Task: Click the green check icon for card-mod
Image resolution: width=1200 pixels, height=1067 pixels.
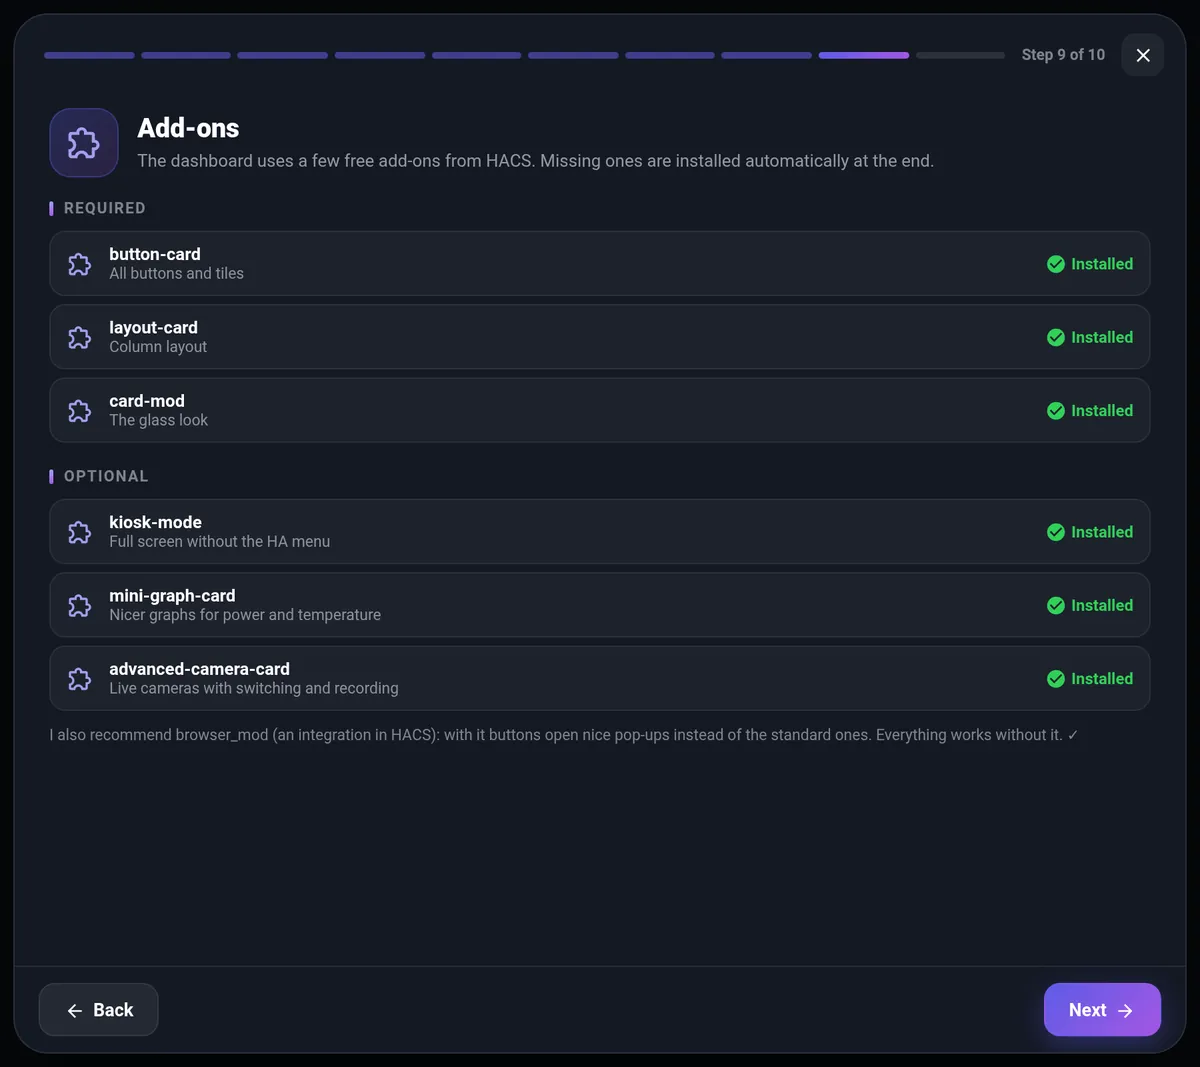Action: click(1056, 411)
